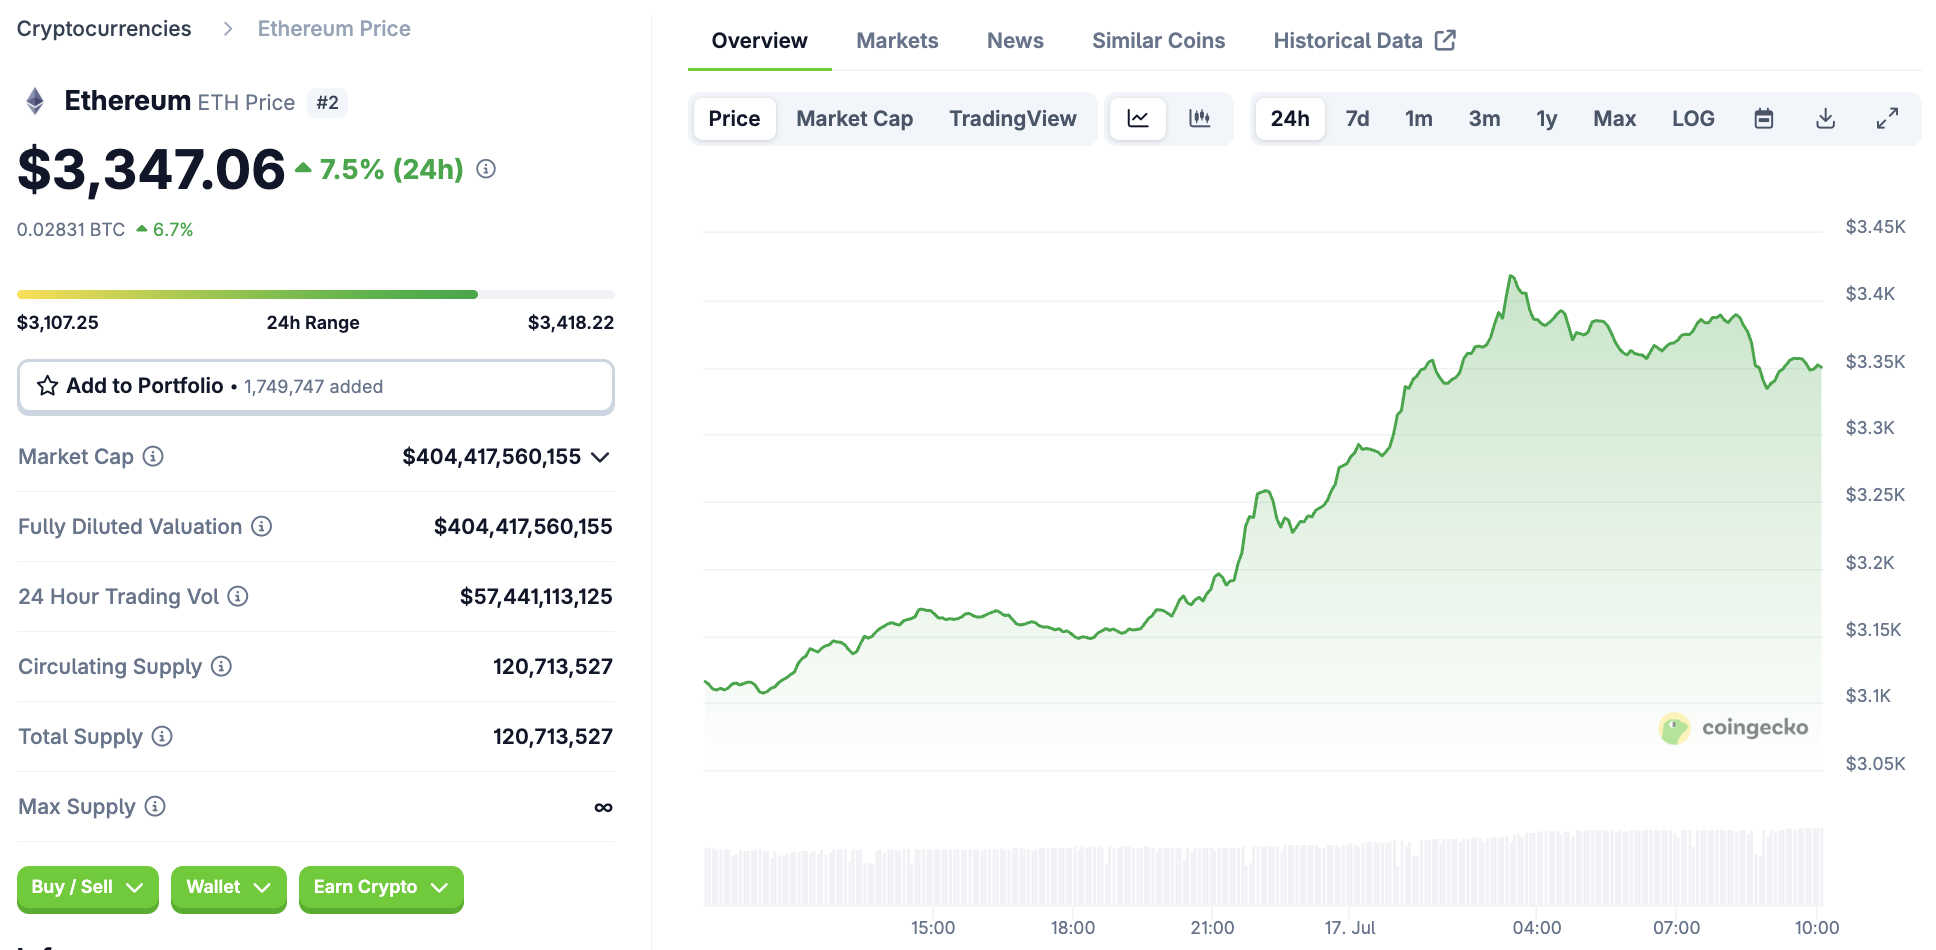Open the Earn Crypto dropdown
Viewport: 1936px width, 950px height.
pyautogui.click(x=380, y=888)
